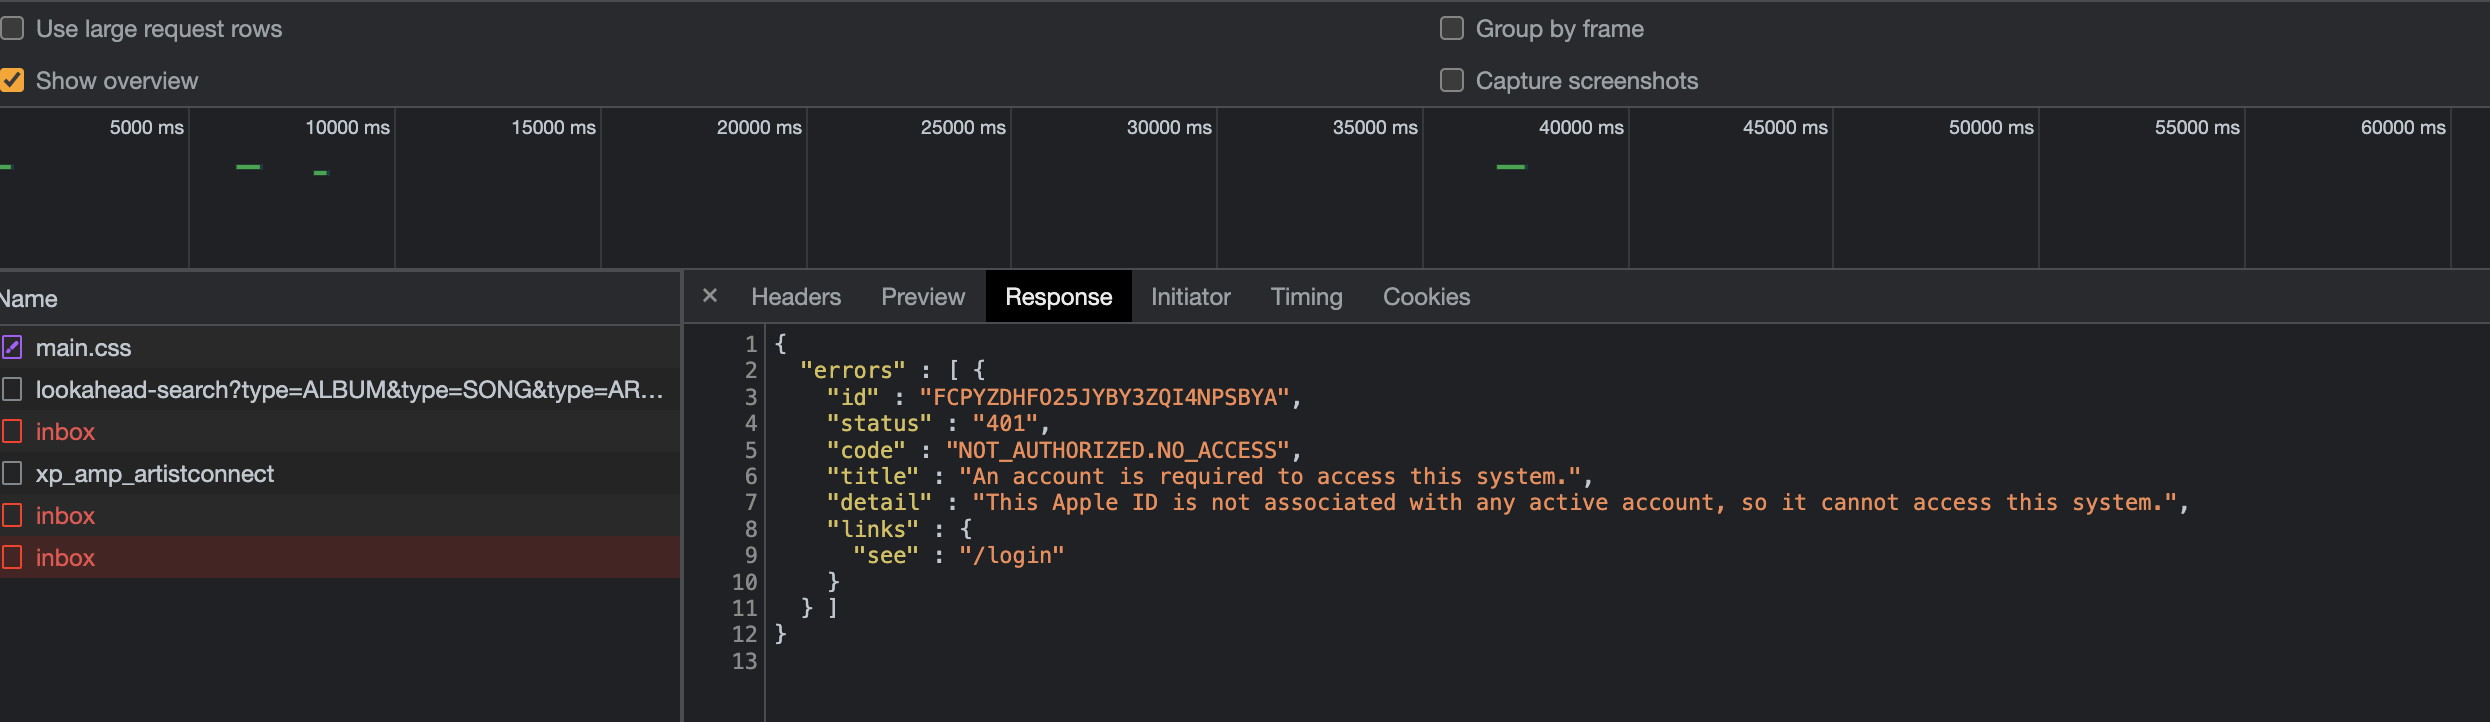Image resolution: width=2490 pixels, height=722 pixels.
Task: Show the Cookies tab
Action: pos(1426,297)
